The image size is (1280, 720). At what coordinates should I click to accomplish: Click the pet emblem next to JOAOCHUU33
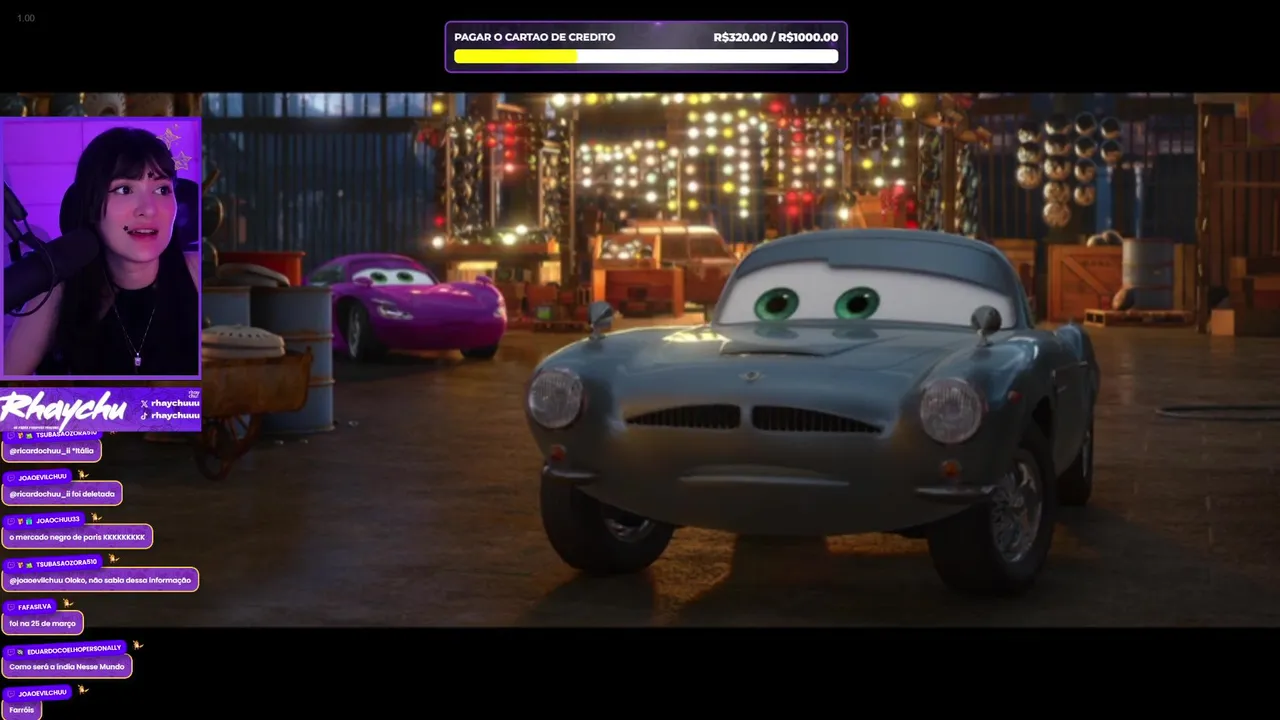96,518
